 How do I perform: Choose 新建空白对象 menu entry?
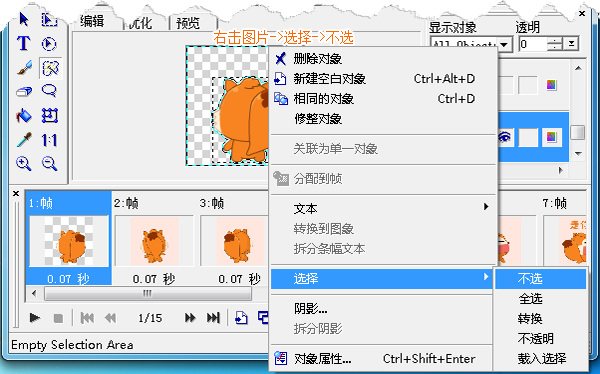point(383,78)
